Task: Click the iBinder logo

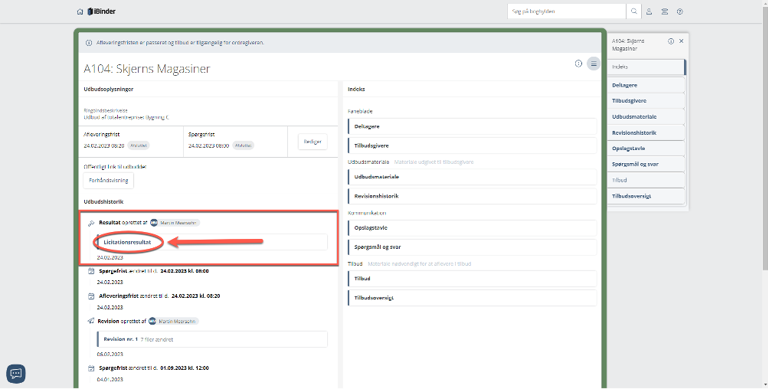Action: tap(101, 11)
